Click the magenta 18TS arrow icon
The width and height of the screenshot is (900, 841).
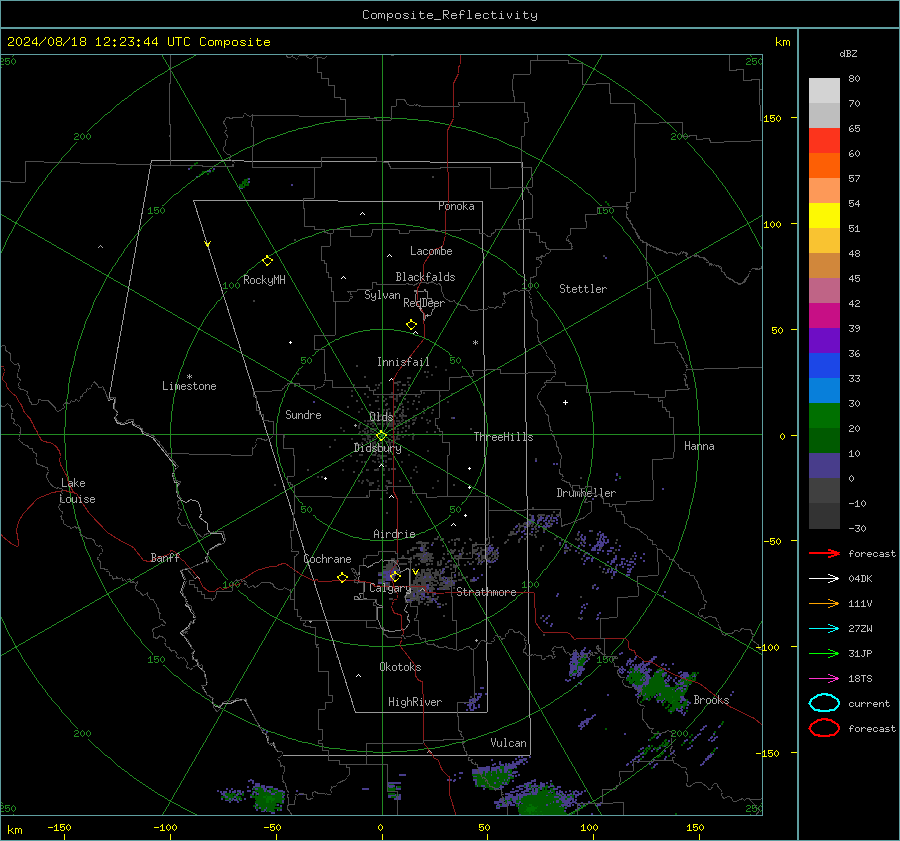click(x=824, y=679)
